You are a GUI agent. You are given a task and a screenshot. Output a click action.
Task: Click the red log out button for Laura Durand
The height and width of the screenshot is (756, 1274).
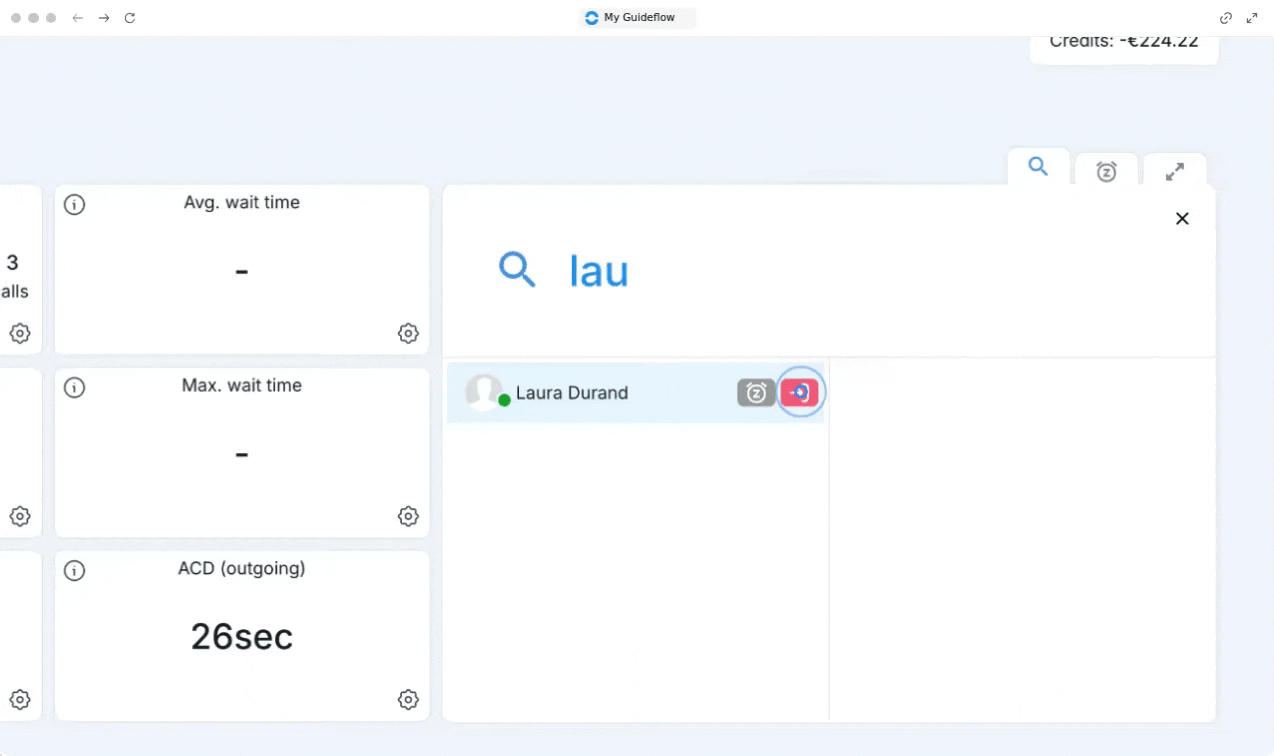pyautogui.click(x=800, y=393)
